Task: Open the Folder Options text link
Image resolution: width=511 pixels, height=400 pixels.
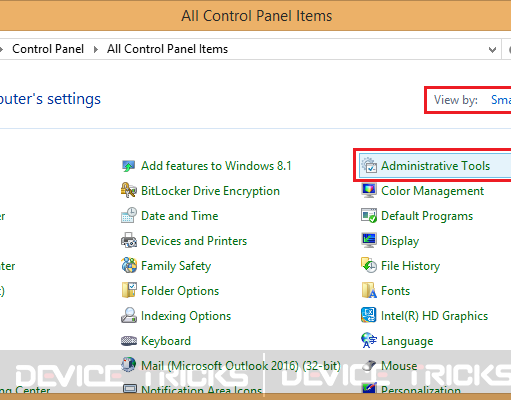Action: point(180,291)
